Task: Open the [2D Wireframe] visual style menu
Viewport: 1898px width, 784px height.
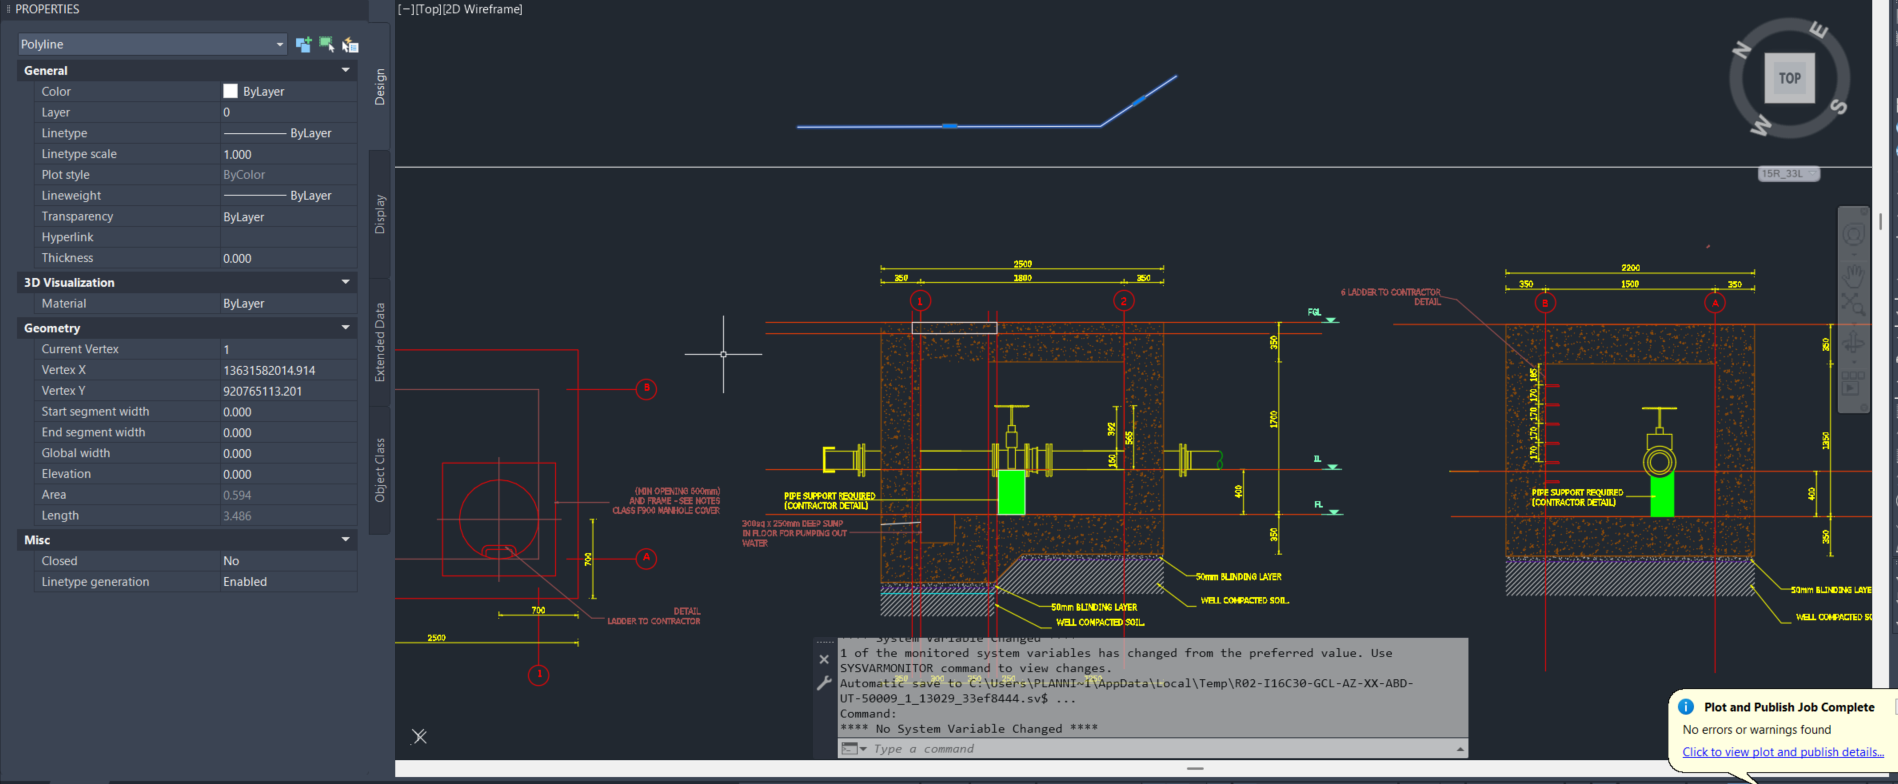Action: coord(485,9)
